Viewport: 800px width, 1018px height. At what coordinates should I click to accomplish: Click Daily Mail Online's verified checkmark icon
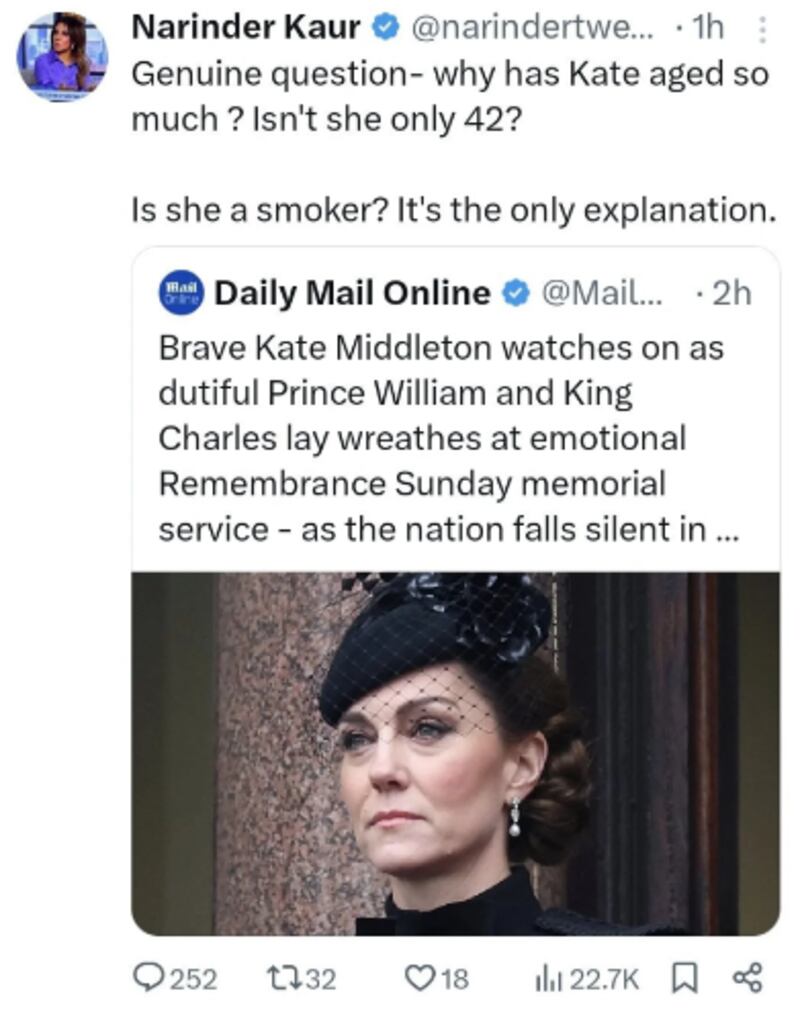(512, 291)
